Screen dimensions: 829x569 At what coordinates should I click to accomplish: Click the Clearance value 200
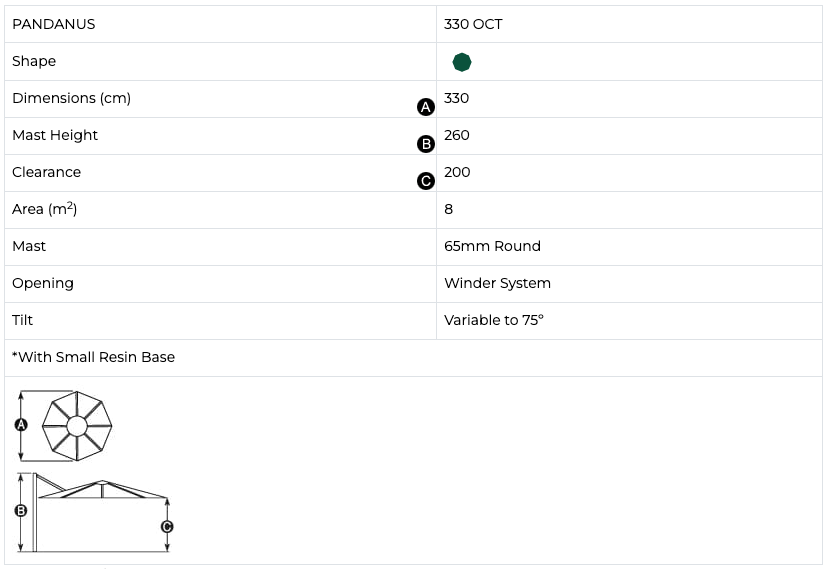pos(457,172)
